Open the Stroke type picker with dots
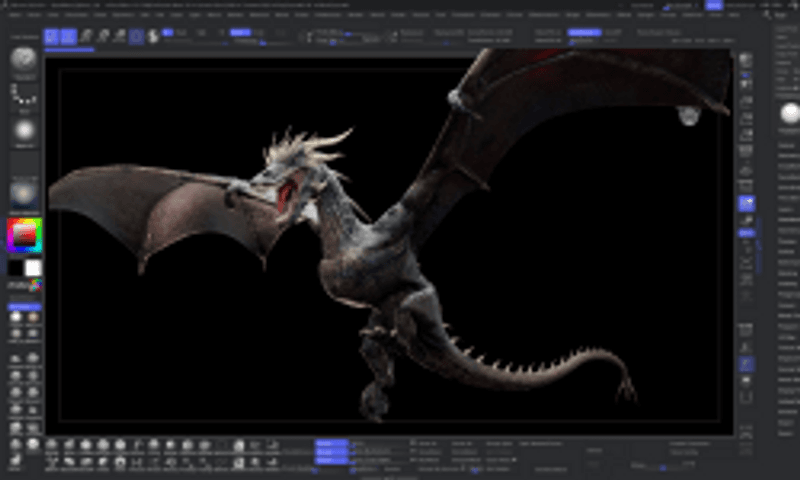The image size is (800, 480). pyautogui.click(x=24, y=96)
